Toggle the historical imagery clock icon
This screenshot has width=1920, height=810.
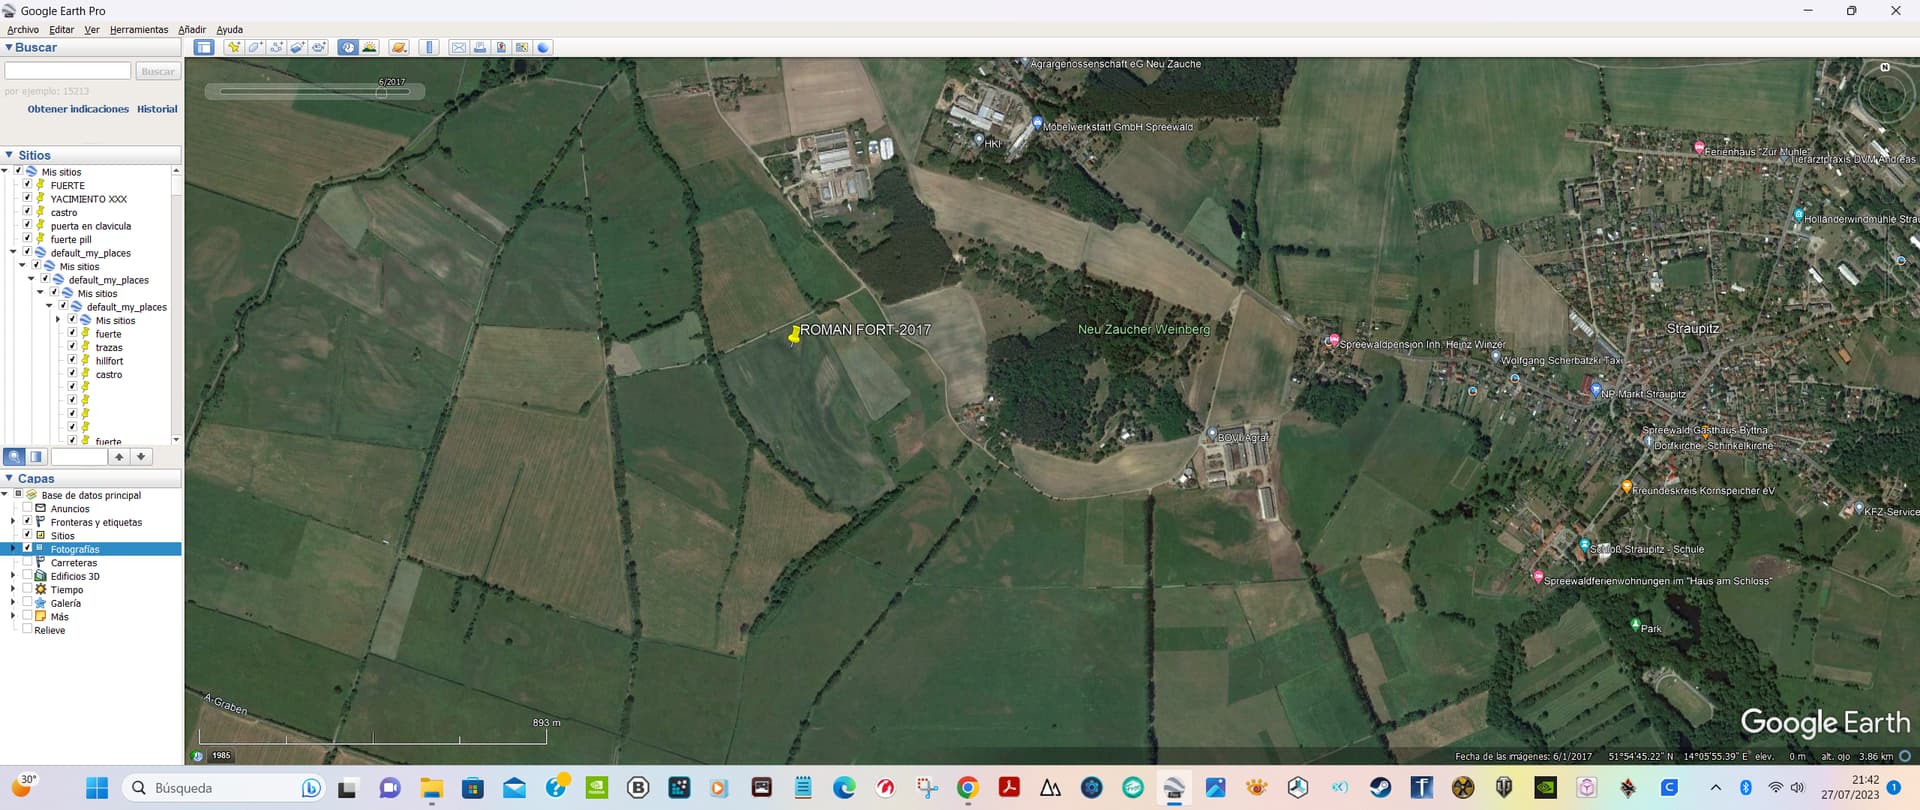348,47
